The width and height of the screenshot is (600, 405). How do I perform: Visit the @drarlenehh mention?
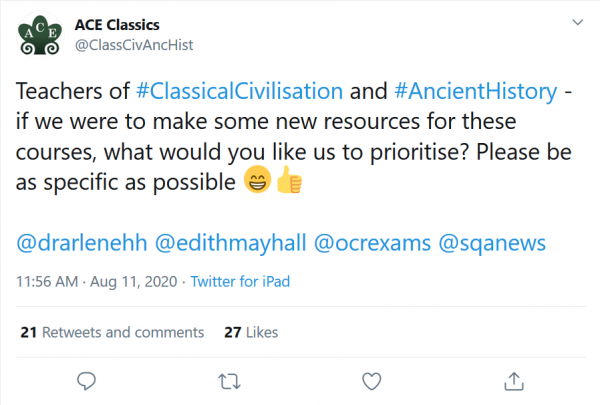pos(82,243)
